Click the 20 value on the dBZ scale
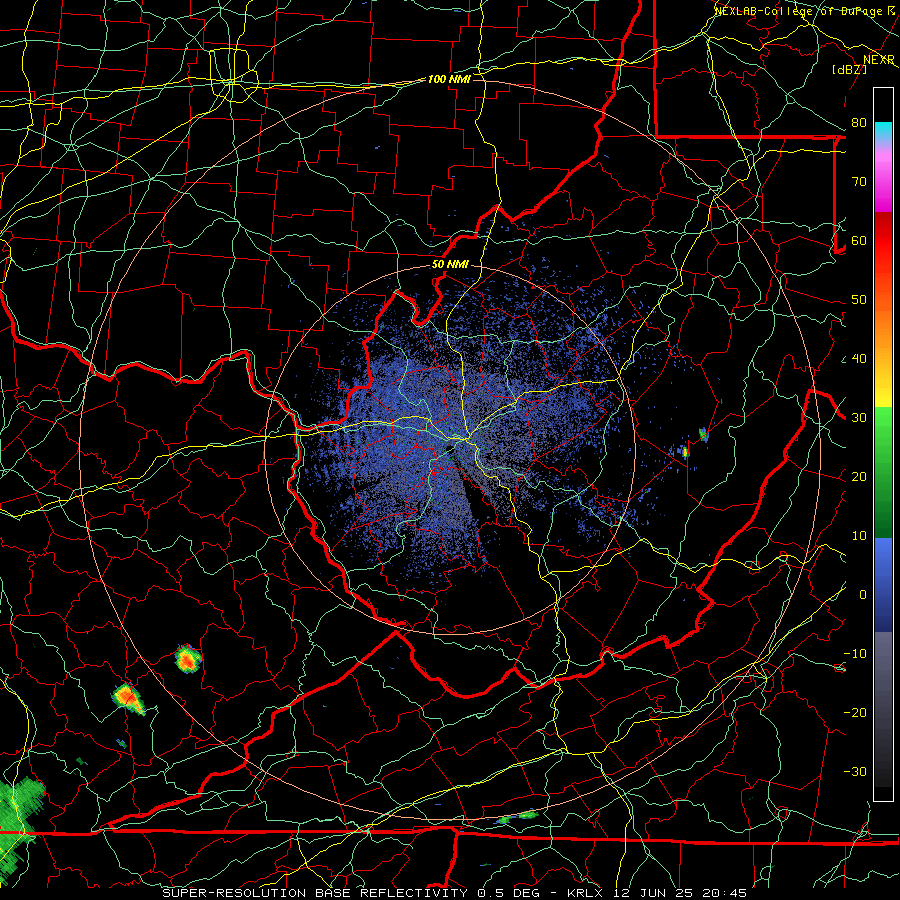This screenshot has height=900, width=900. pos(859,477)
